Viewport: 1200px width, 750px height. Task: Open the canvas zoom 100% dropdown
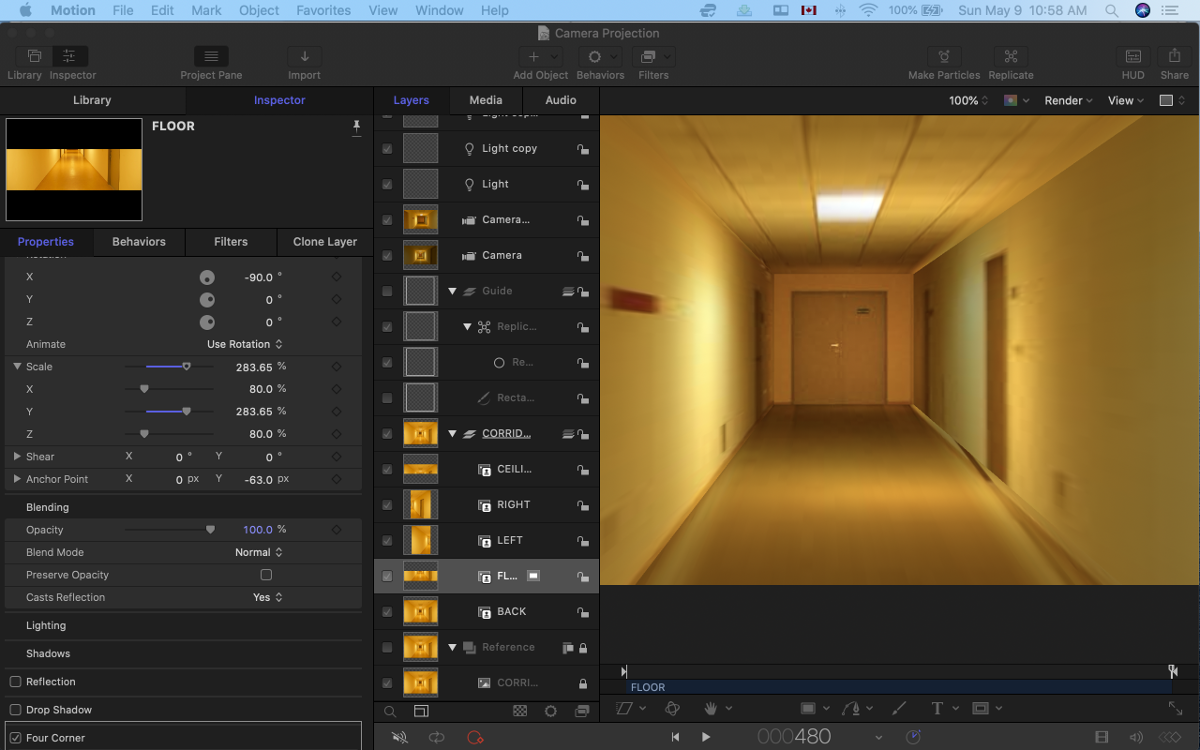coord(969,101)
